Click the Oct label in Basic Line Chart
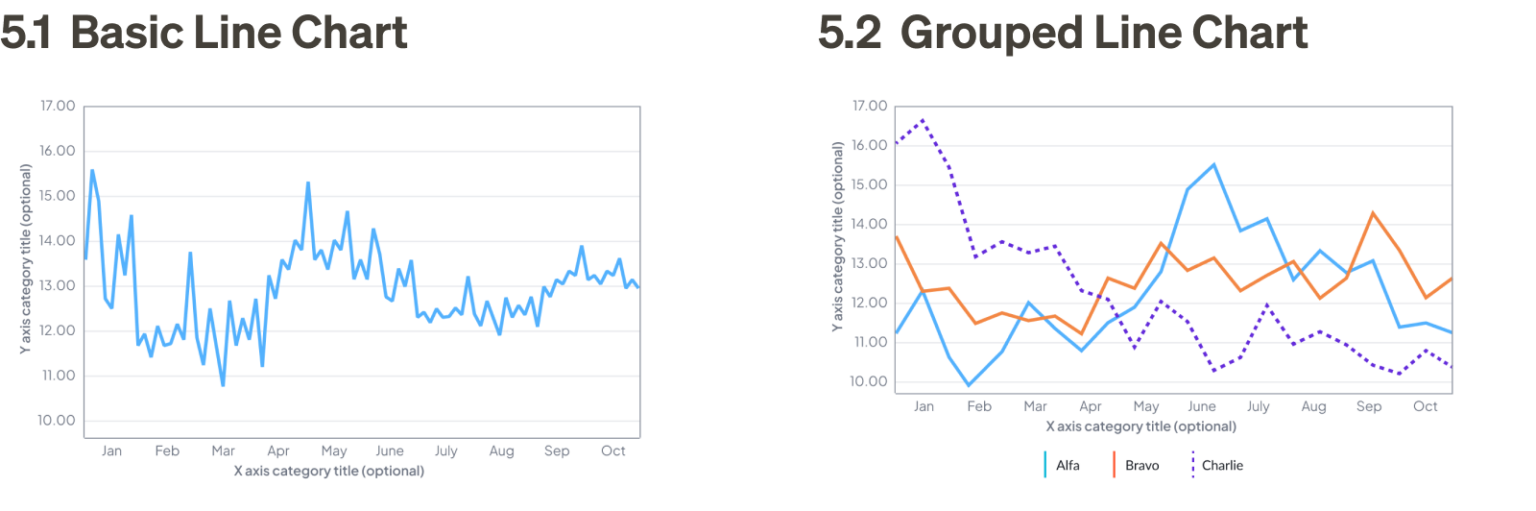The width and height of the screenshot is (1536, 511). [613, 451]
